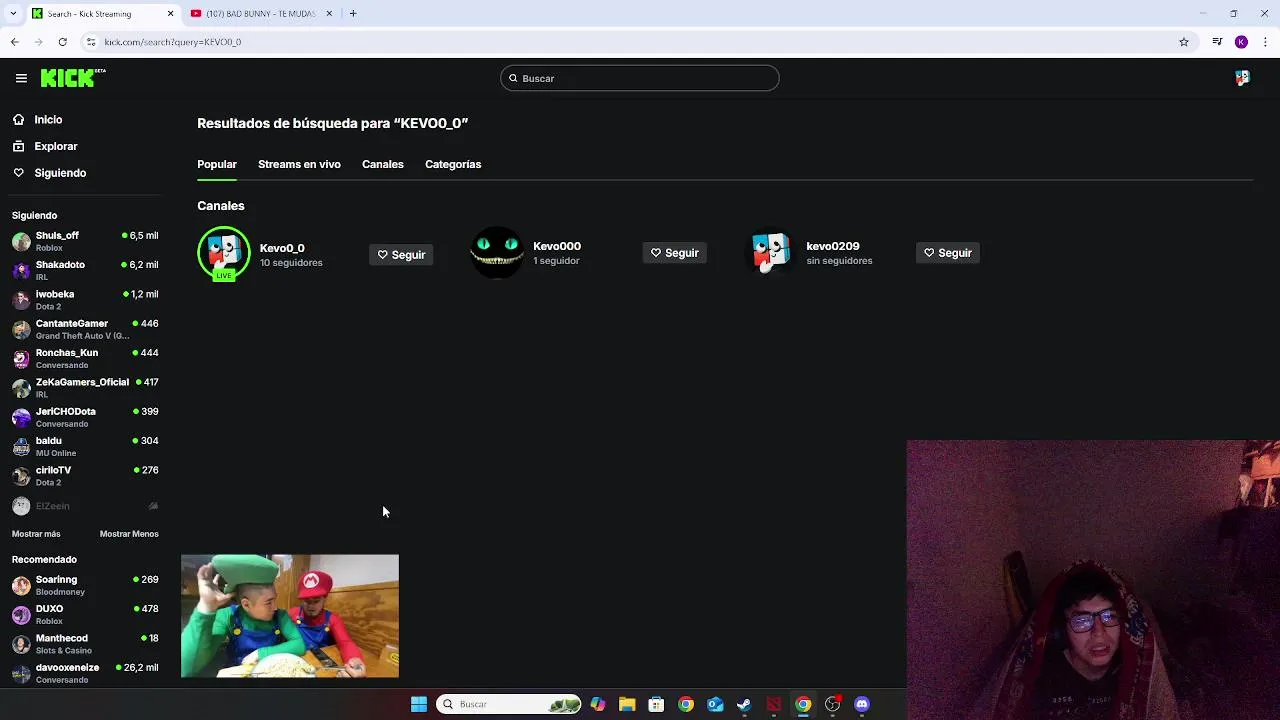The width and height of the screenshot is (1280, 720).
Task: Open Dota 2 from the taskbar
Action: point(774,704)
